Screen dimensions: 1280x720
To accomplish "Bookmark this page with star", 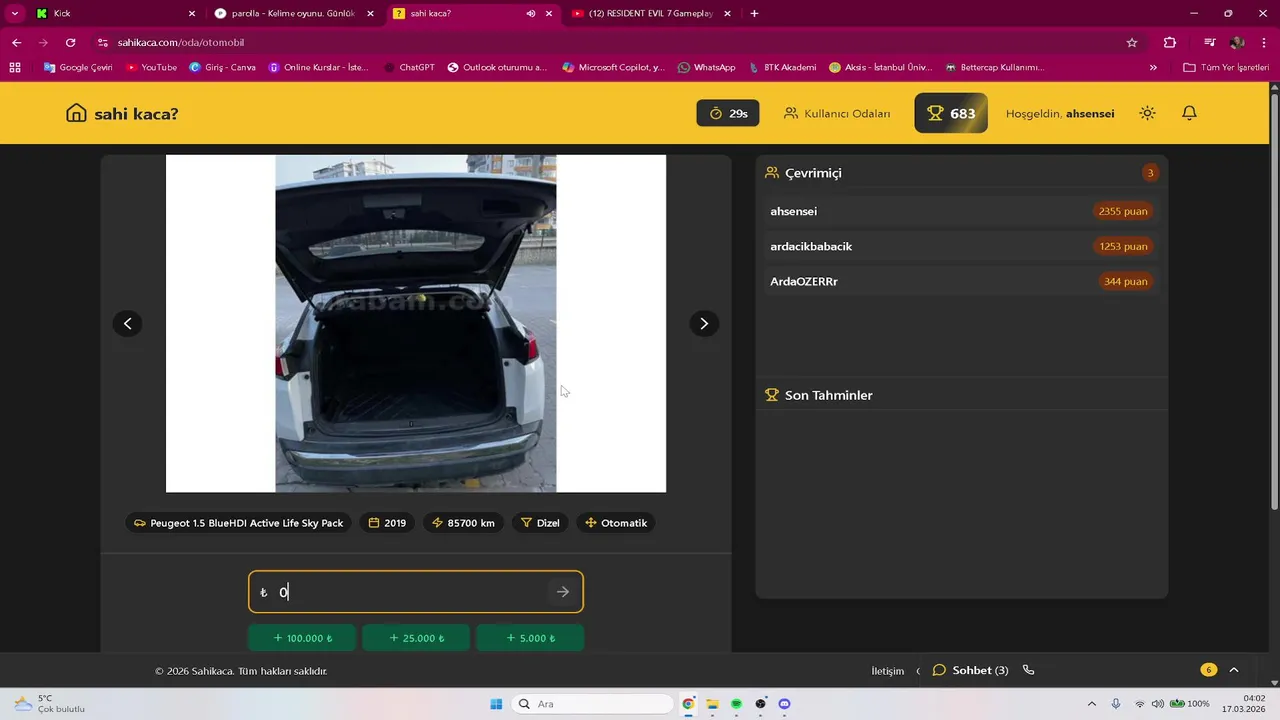I will (x=1132, y=42).
